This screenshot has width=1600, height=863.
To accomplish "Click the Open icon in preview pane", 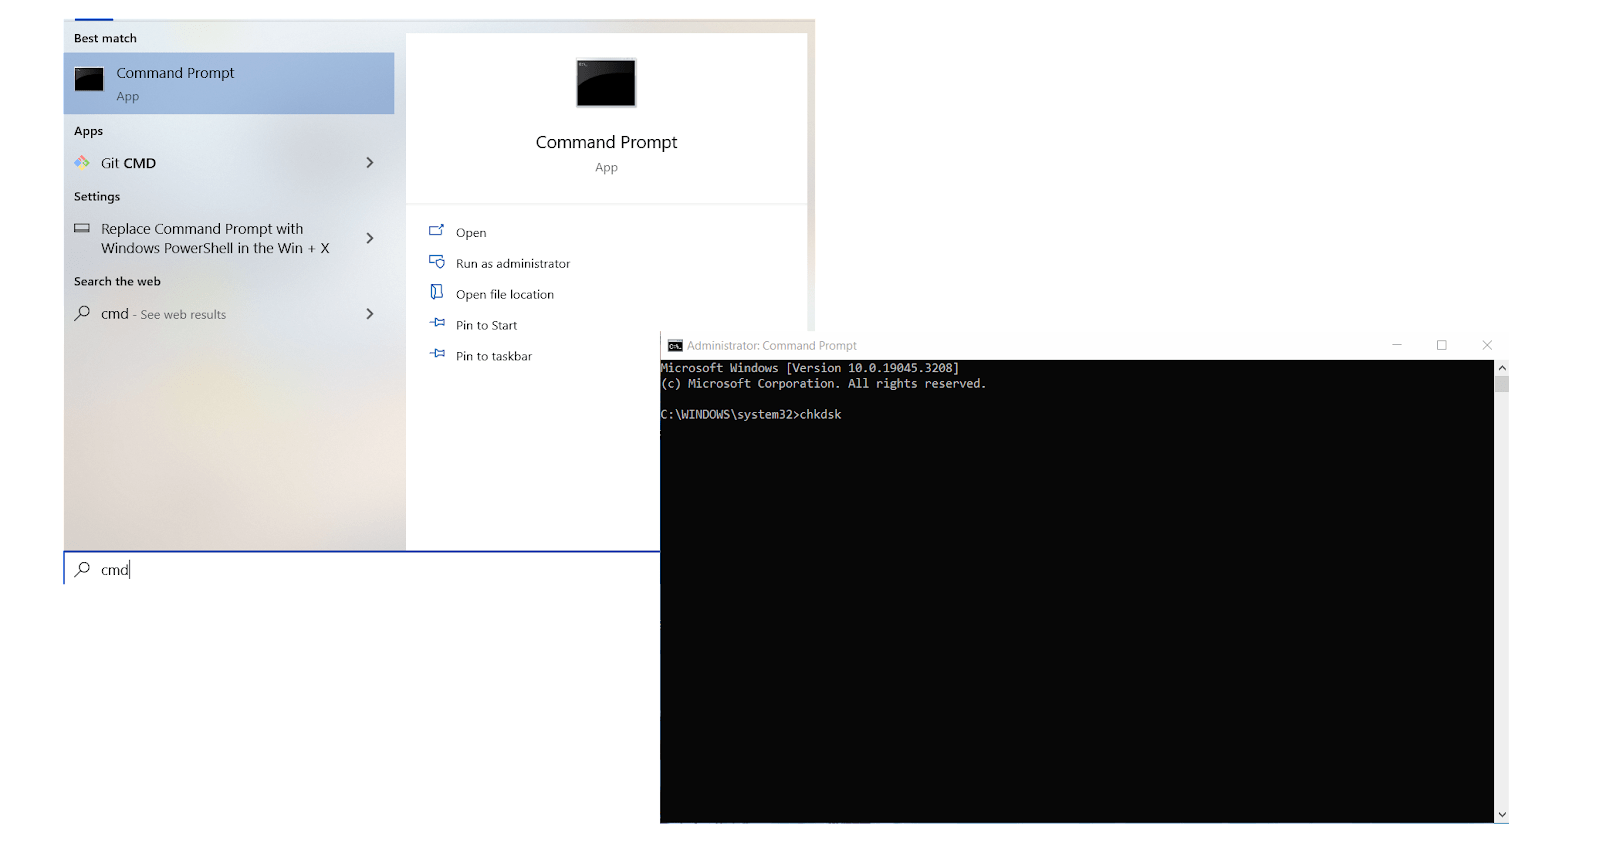I will coord(436,231).
